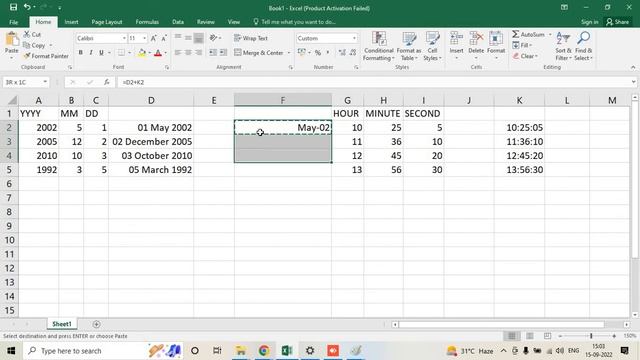The width and height of the screenshot is (640, 360).
Task: Open Find & Select
Action: [x=583, y=47]
